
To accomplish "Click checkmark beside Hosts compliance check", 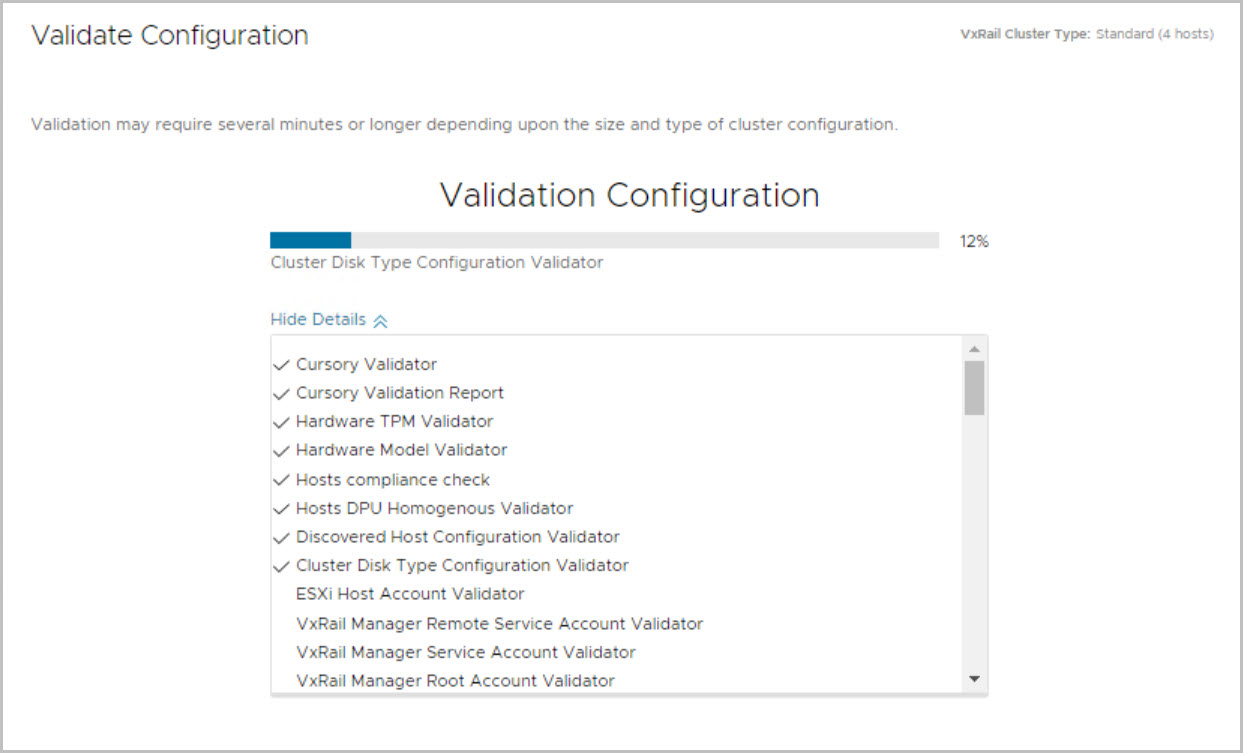I will tap(280, 480).
